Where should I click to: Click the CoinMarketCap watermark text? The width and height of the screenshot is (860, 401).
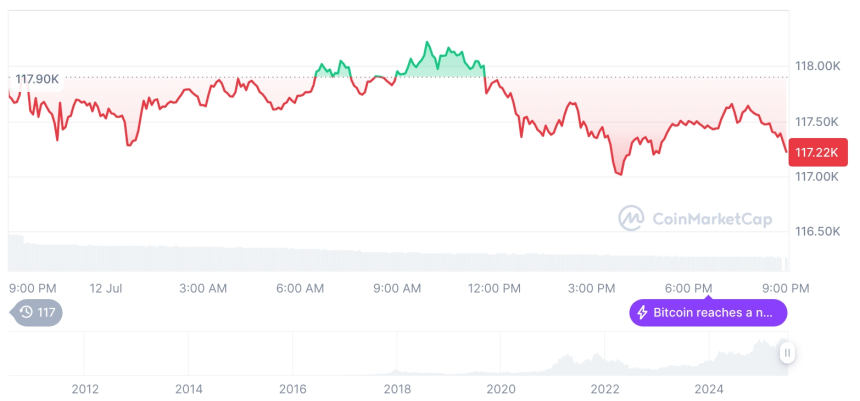pos(711,219)
